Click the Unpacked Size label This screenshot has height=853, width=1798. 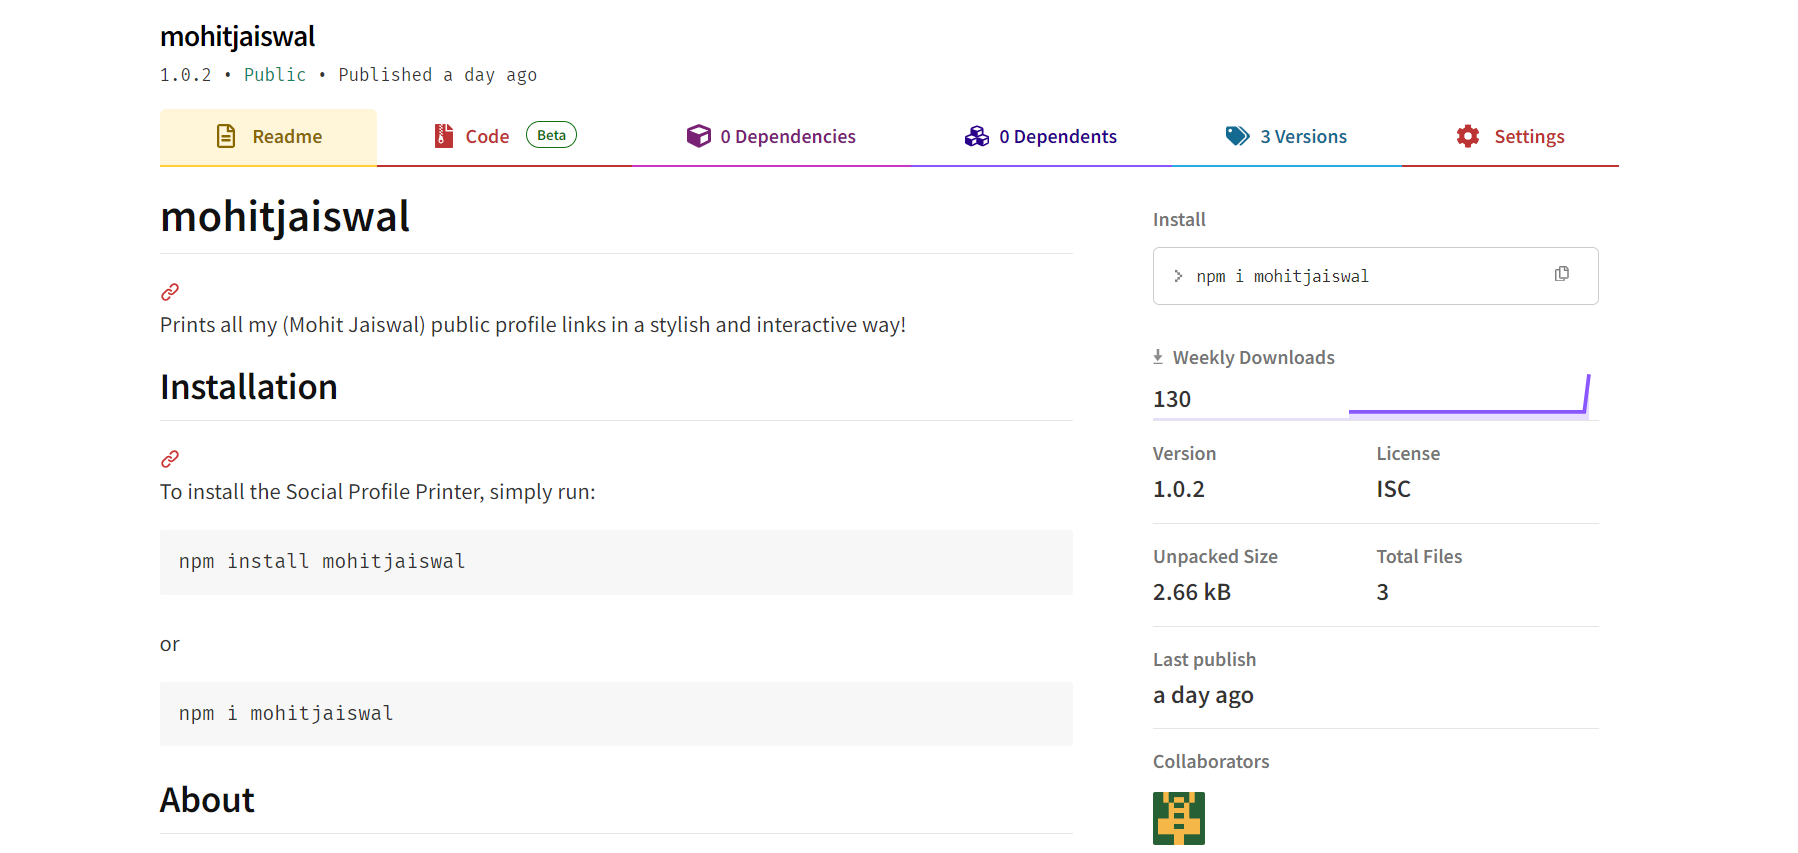(x=1215, y=556)
